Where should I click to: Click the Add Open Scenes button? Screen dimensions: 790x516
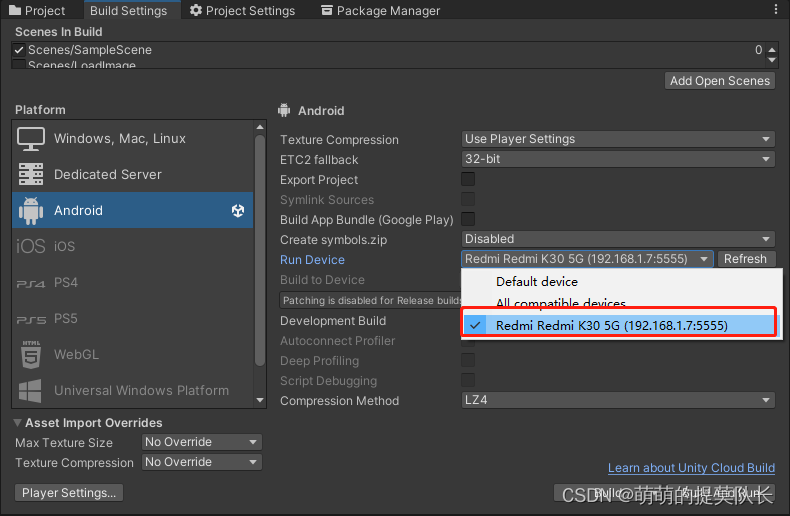click(x=720, y=81)
